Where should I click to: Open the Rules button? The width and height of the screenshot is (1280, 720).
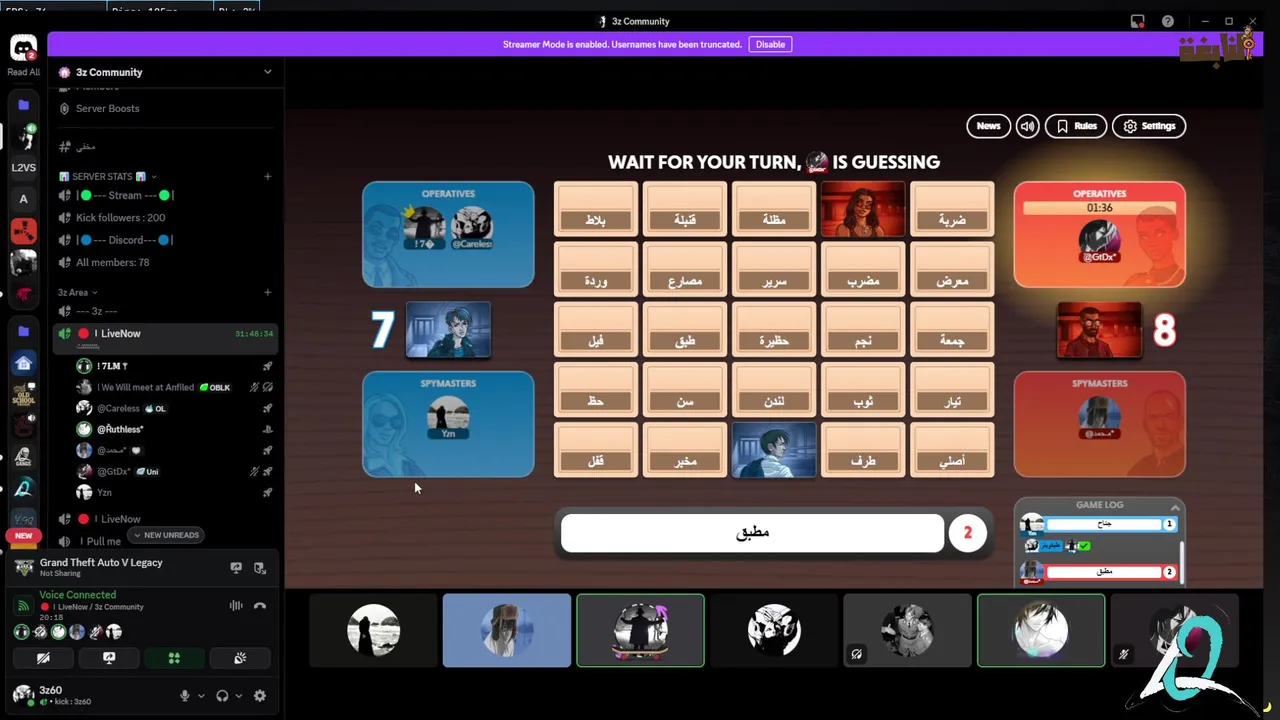click(x=1076, y=126)
